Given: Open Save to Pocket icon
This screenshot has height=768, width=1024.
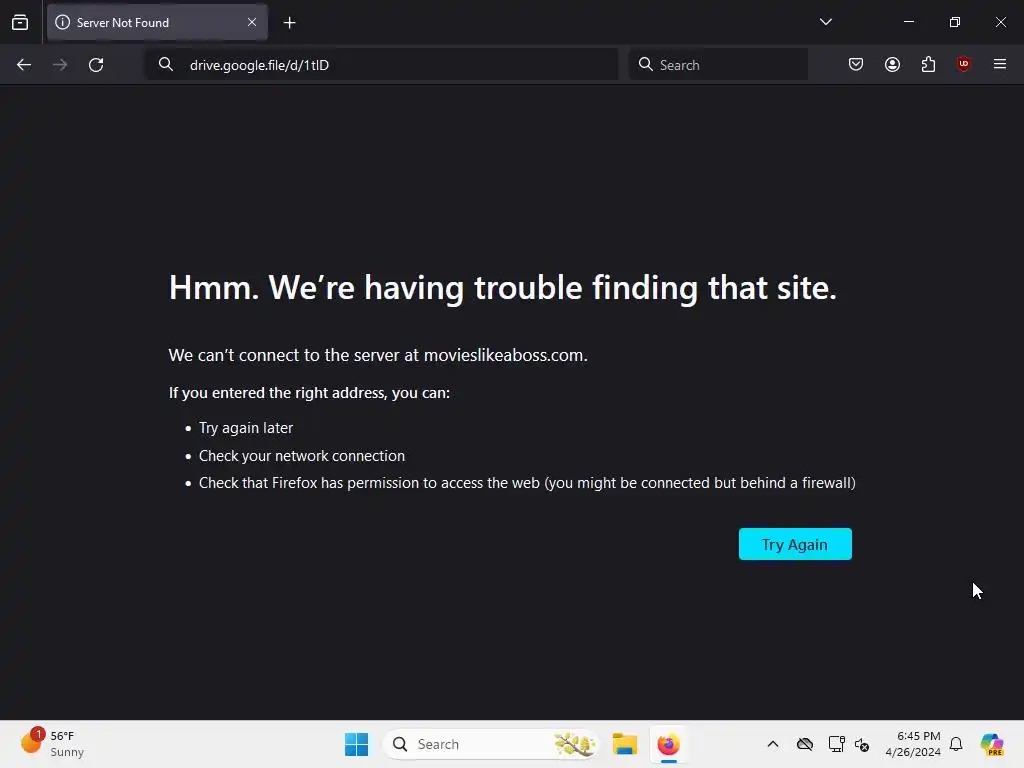Looking at the screenshot, I should 856,64.
